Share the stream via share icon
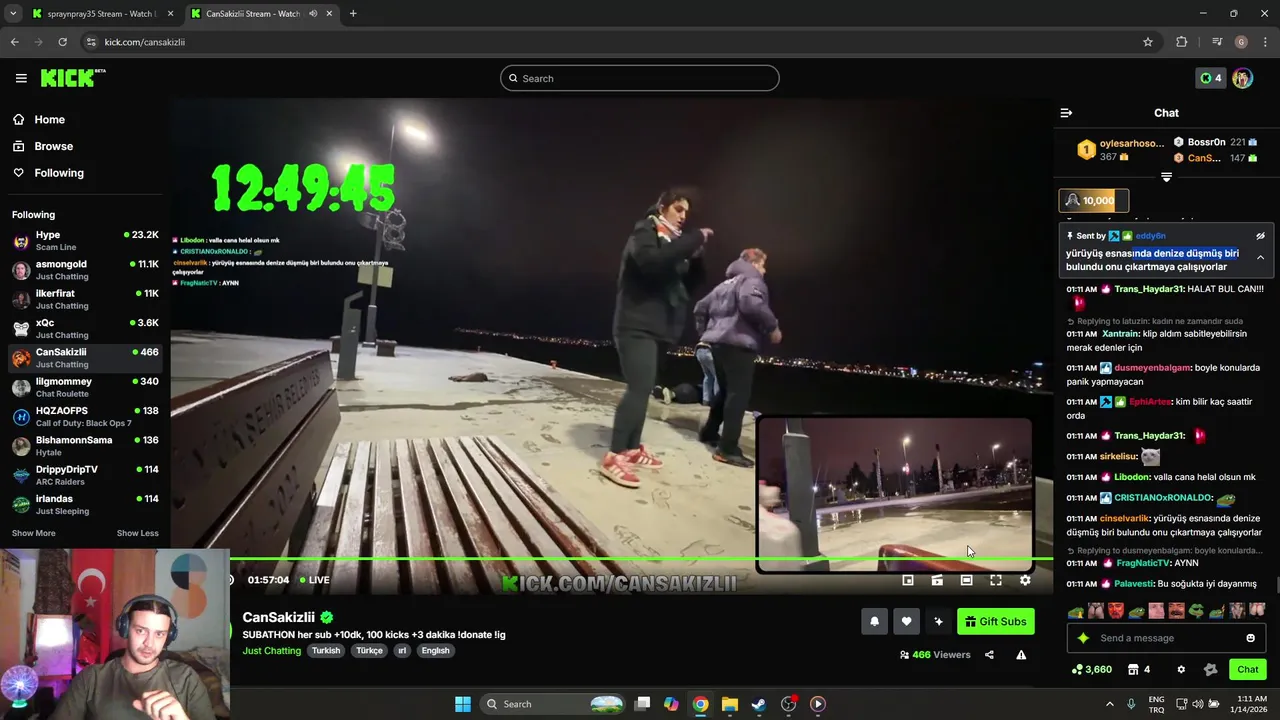The width and height of the screenshot is (1280, 720). pyautogui.click(x=989, y=655)
